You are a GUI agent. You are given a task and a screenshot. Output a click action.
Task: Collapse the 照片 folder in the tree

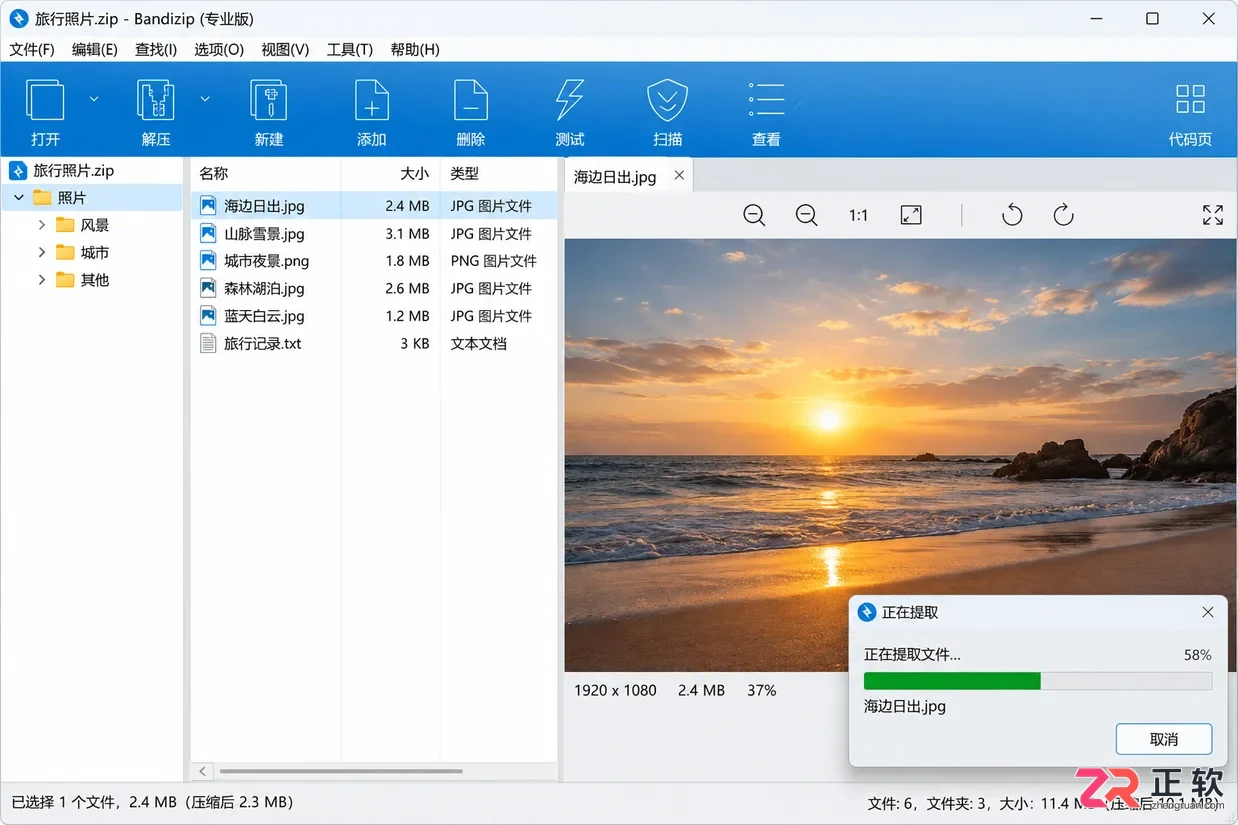click(19, 198)
